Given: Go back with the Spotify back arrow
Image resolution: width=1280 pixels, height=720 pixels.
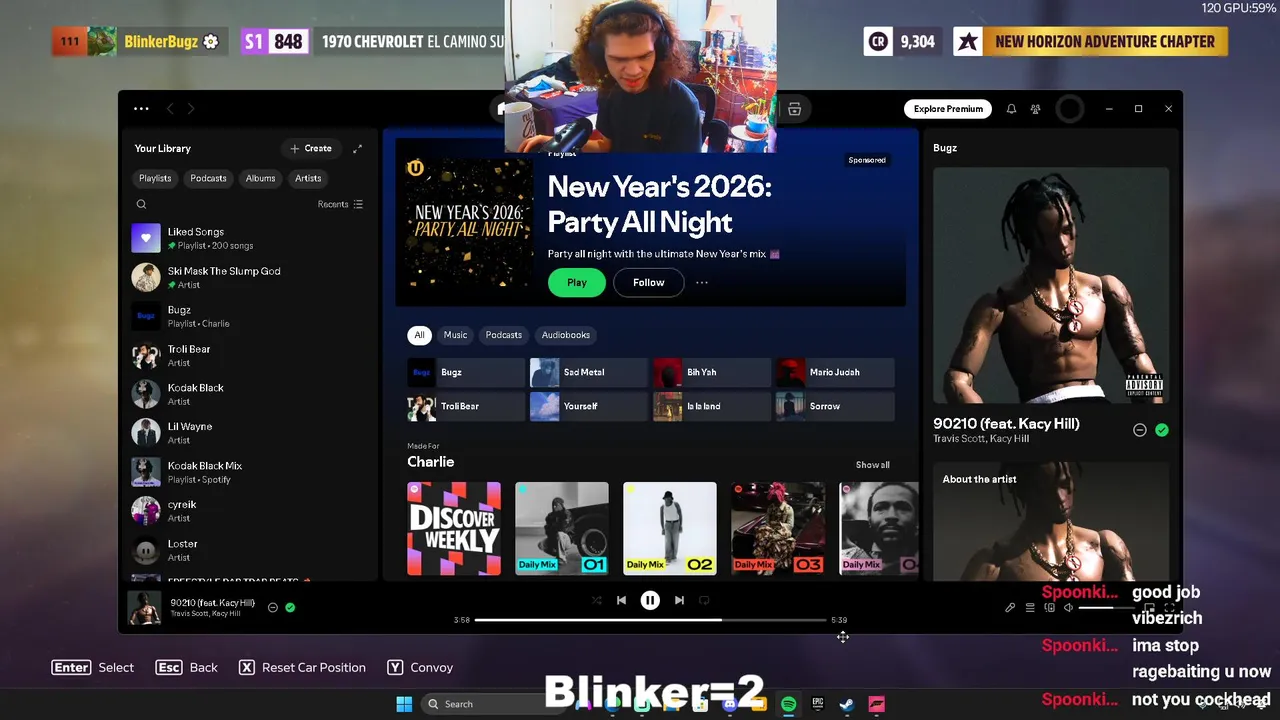Looking at the screenshot, I should point(170,109).
